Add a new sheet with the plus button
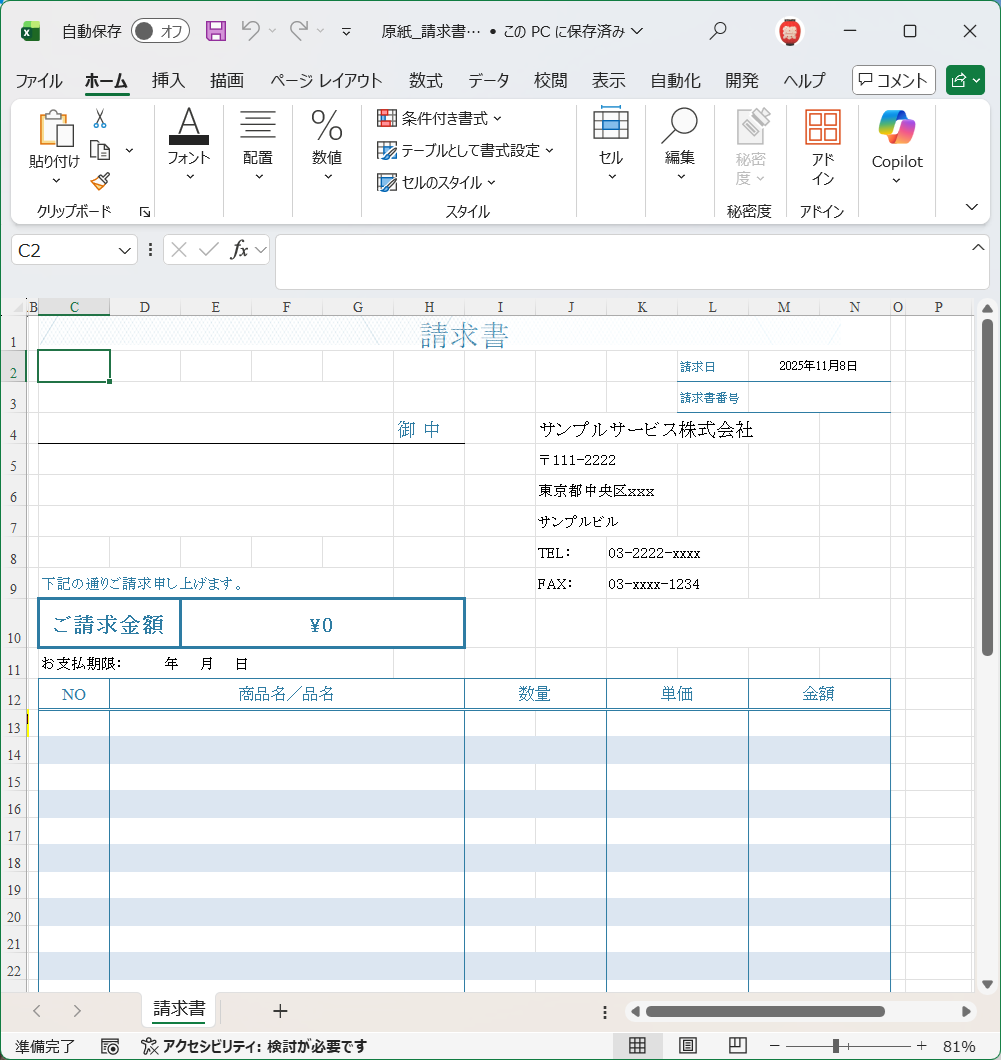The image size is (1001, 1060). (281, 1011)
